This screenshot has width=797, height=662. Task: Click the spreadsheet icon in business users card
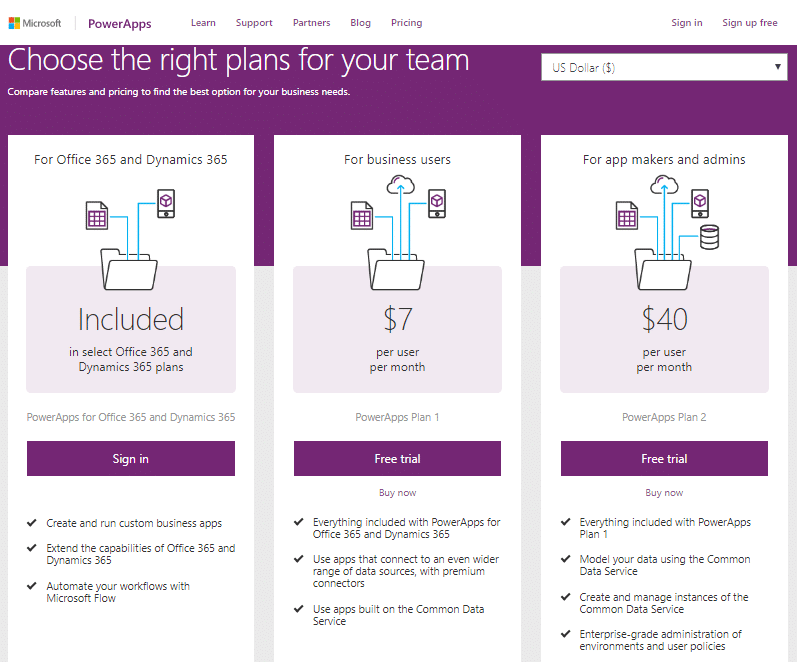coord(361,215)
